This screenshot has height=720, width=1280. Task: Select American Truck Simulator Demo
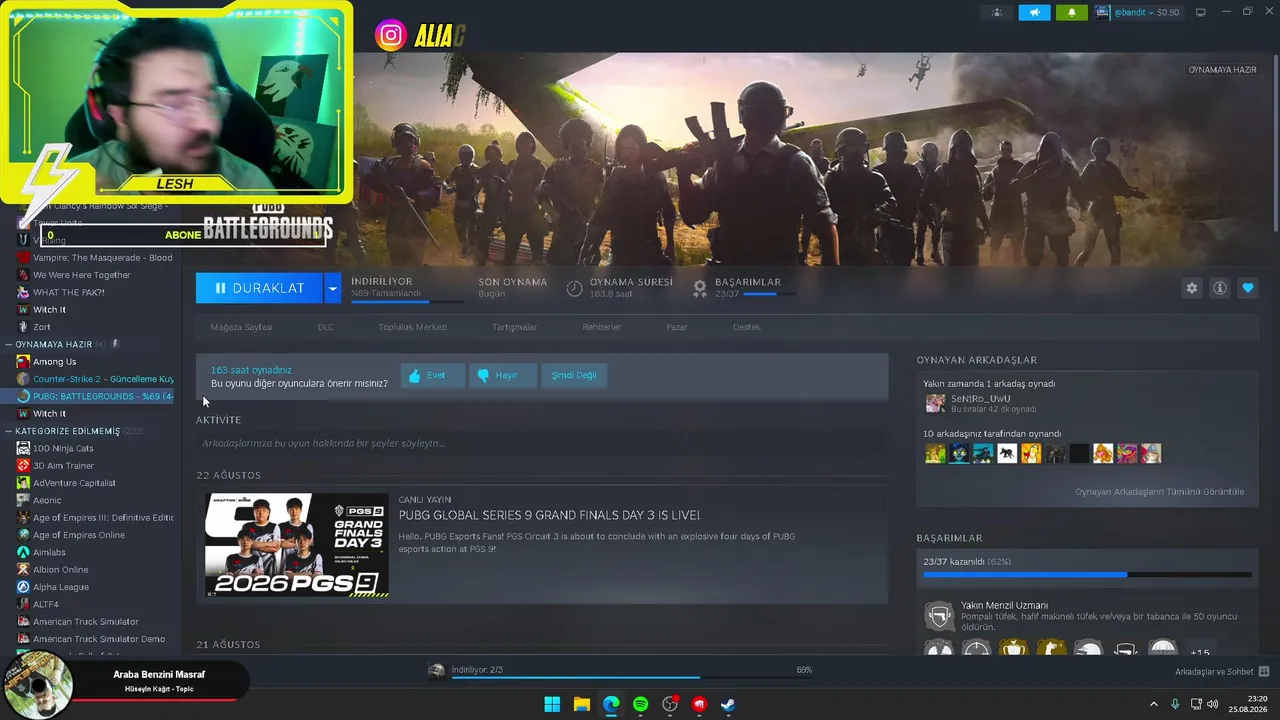(x=99, y=639)
